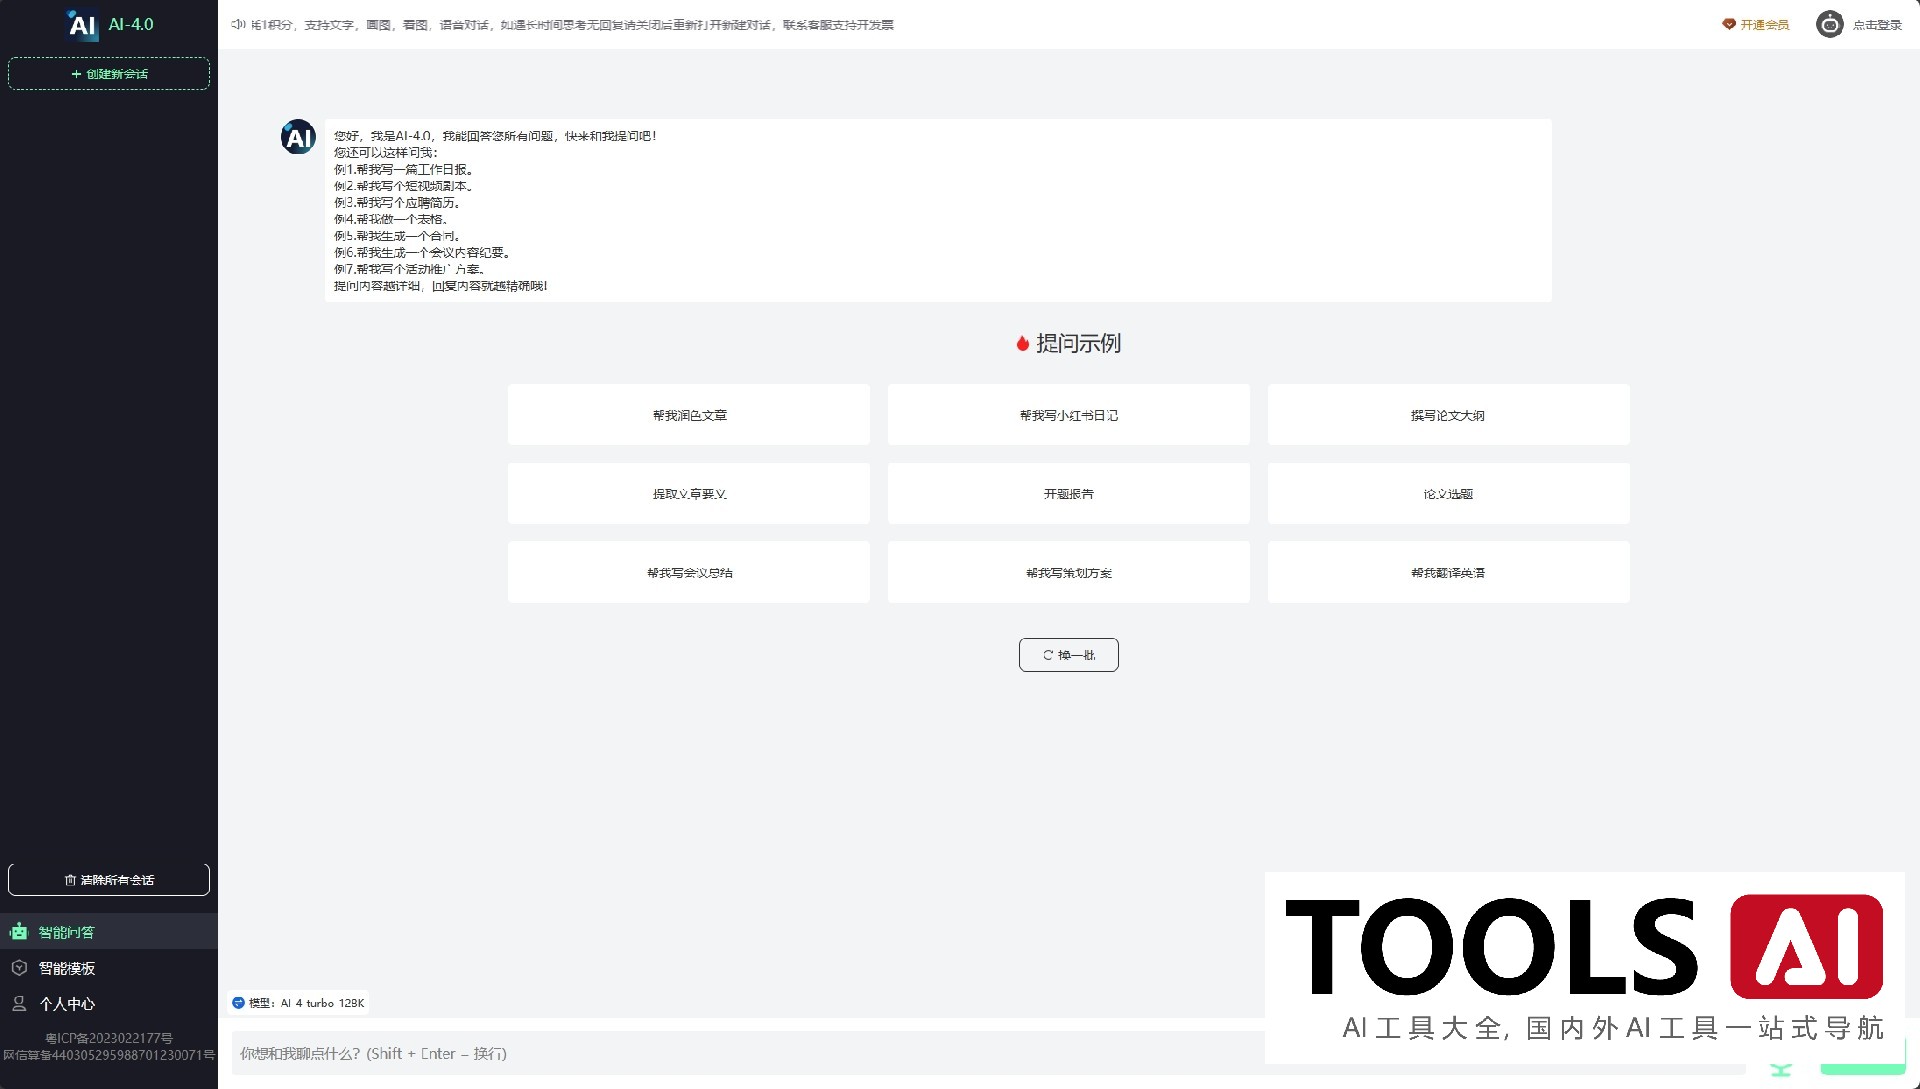The image size is (1920, 1089).
Task: Click the shield icon for 智能模板
Action: (x=19, y=968)
